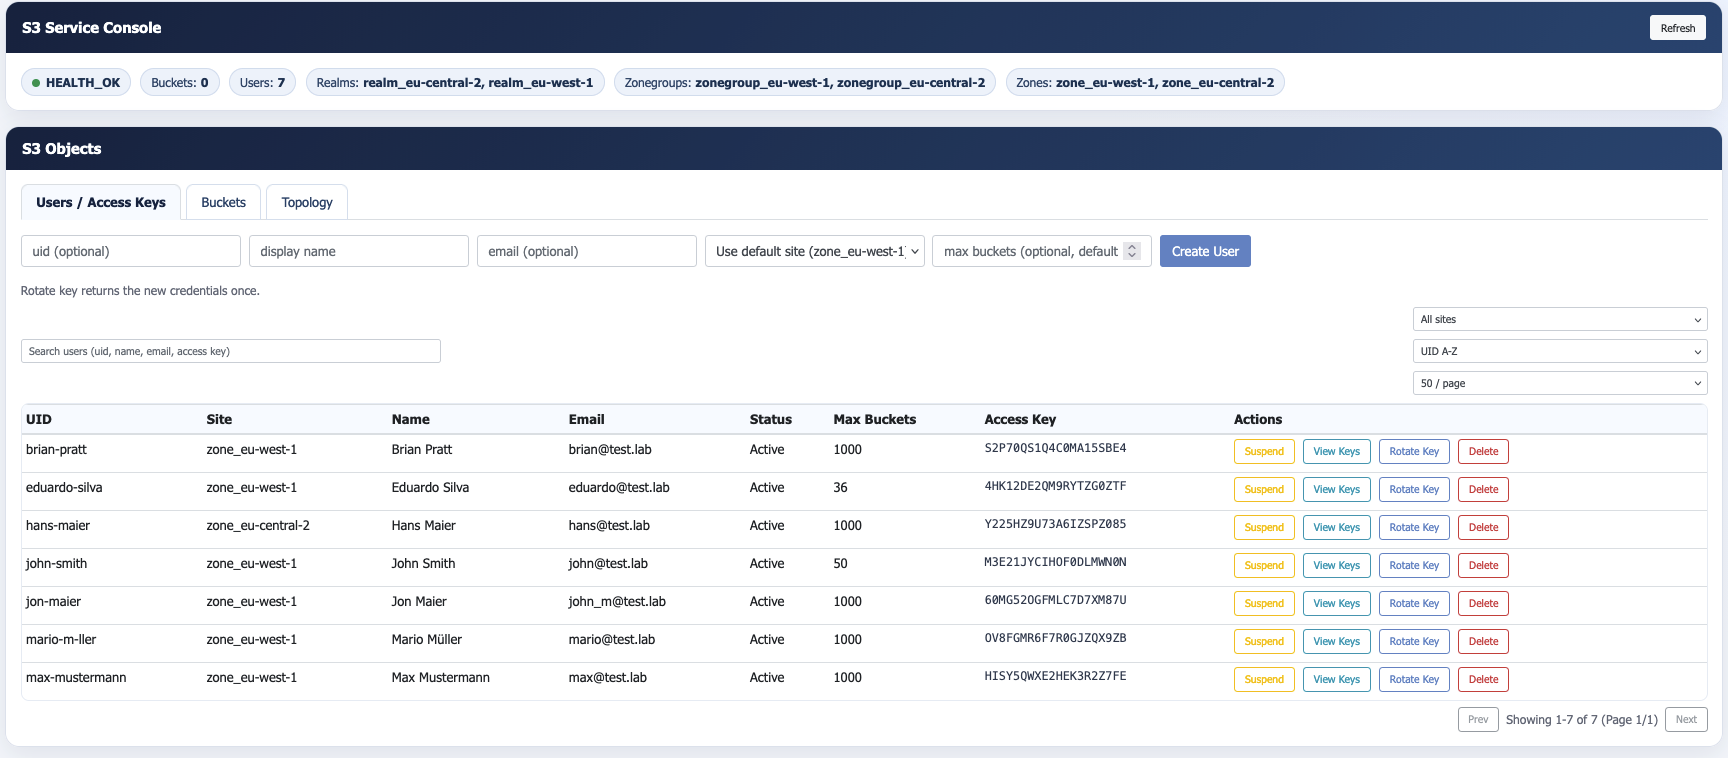Change the 50 / page selector
Image resolution: width=1728 pixels, height=758 pixels.
click(1559, 383)
